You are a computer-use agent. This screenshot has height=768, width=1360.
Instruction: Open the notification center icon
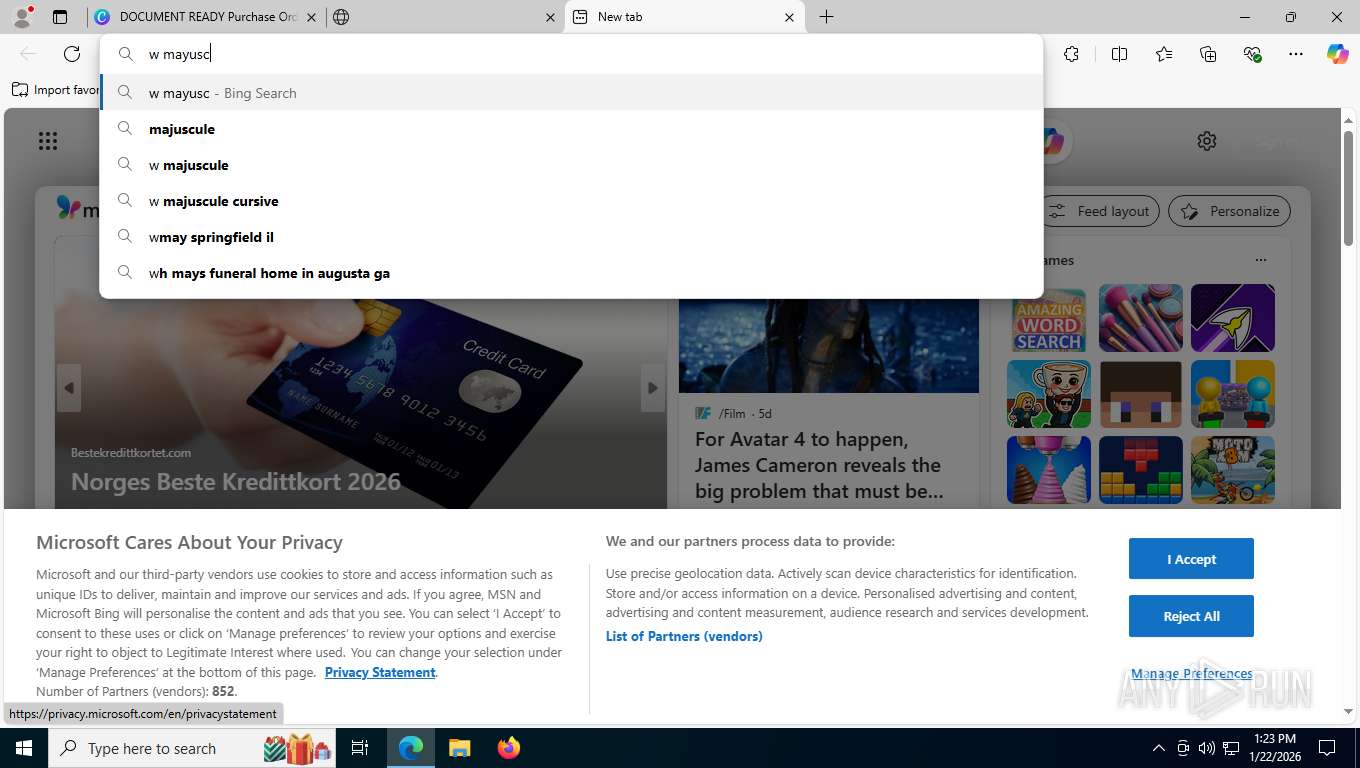click(1327, 748)
